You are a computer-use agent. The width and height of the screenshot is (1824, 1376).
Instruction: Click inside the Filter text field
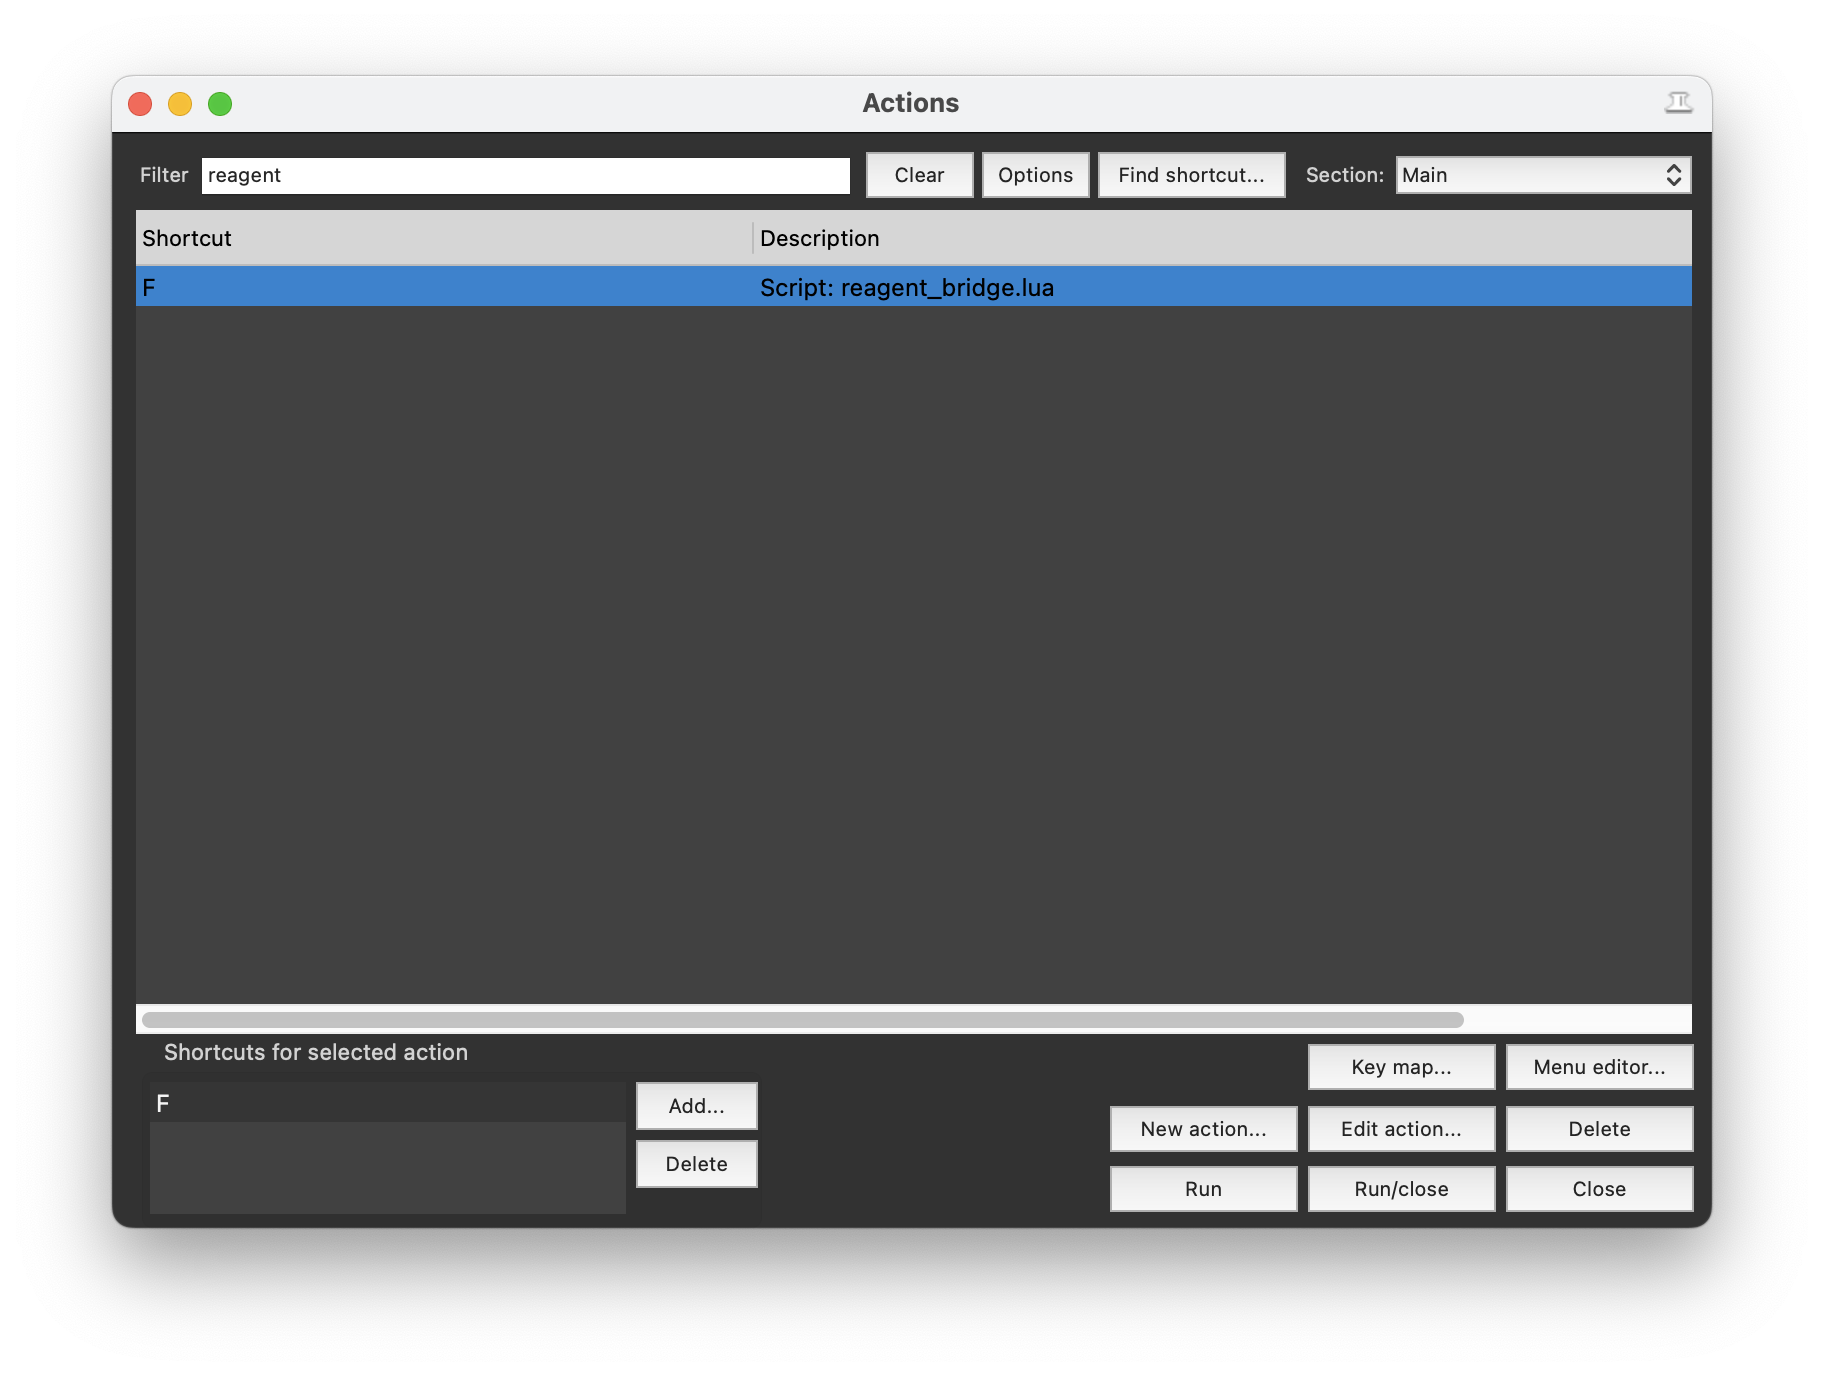(x=525, y=175)
